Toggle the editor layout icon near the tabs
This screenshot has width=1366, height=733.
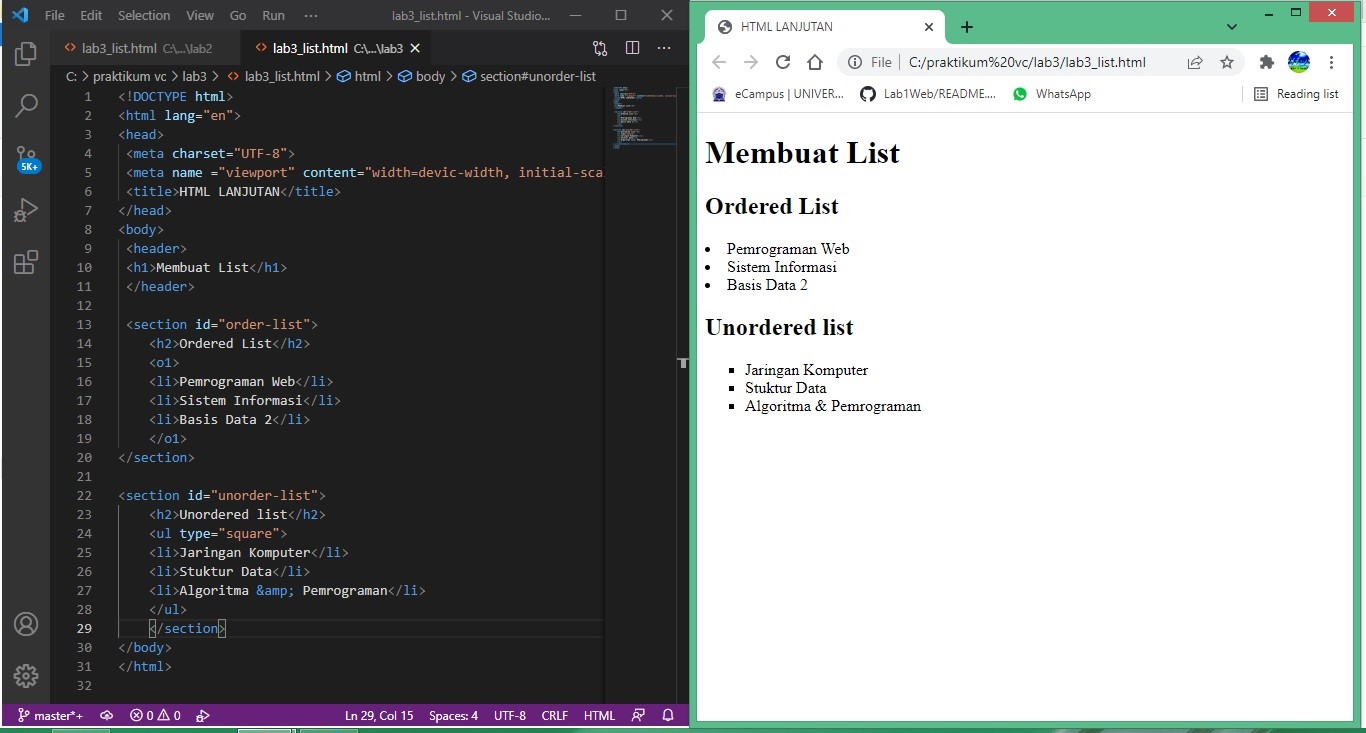[x=632, y=47]
